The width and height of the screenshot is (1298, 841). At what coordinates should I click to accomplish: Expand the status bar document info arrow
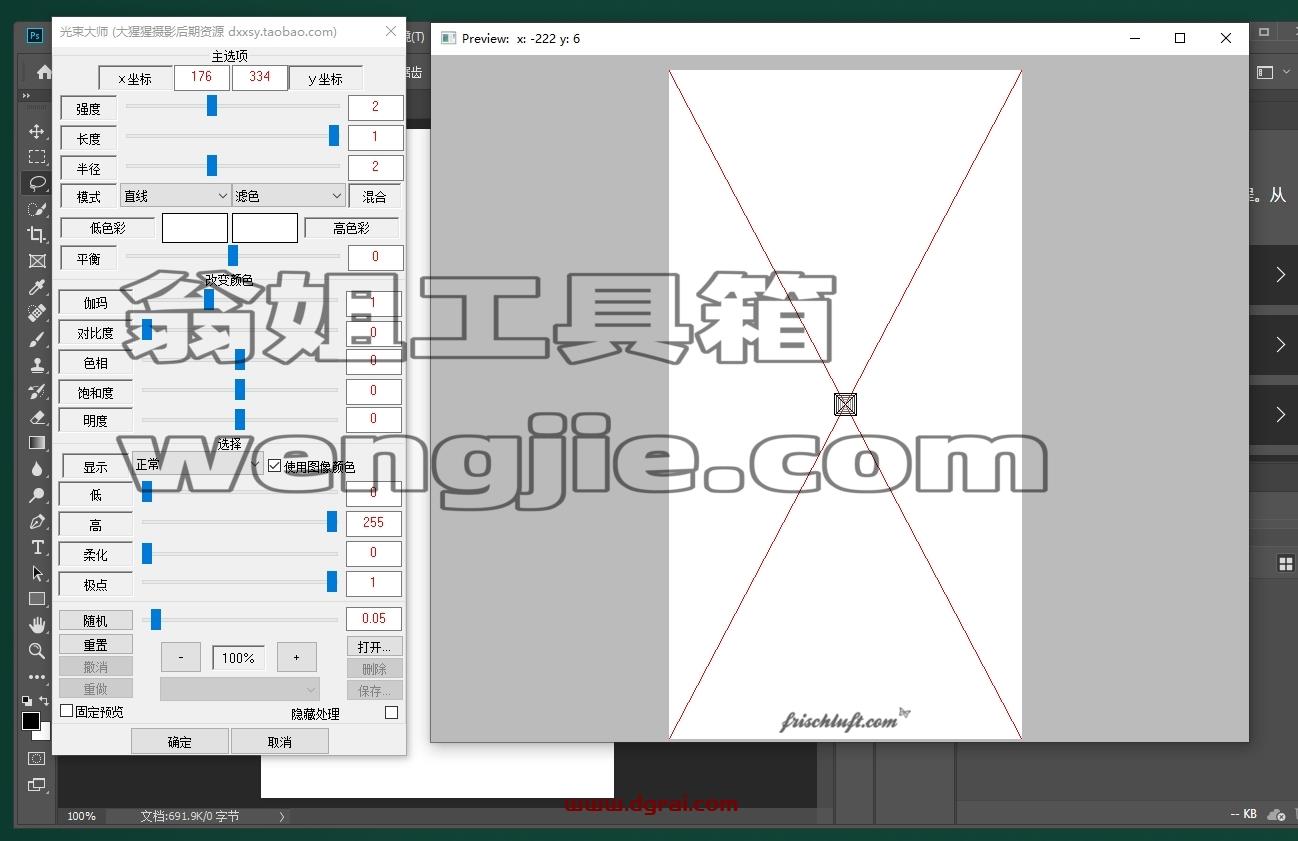(x=282, y=816)
